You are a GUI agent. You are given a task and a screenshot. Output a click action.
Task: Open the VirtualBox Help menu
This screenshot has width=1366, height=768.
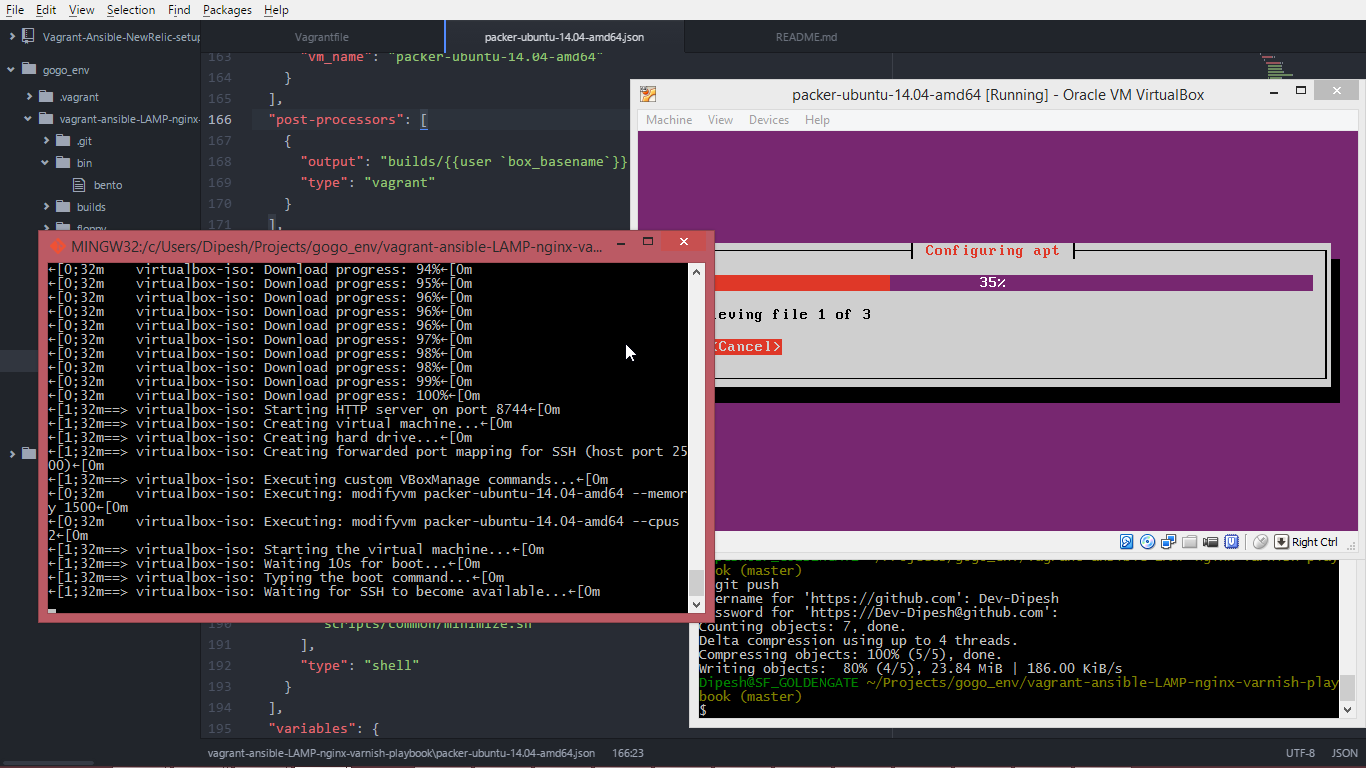pyautogui.click(x=817, y=120)
